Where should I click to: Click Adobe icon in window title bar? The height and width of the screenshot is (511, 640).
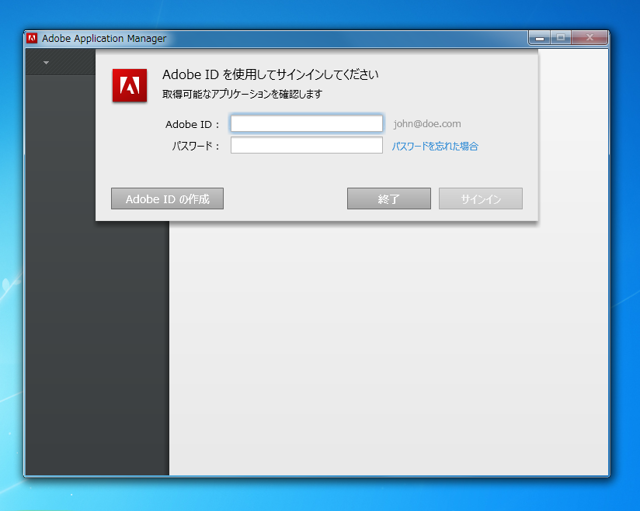[x=32, y=38]
